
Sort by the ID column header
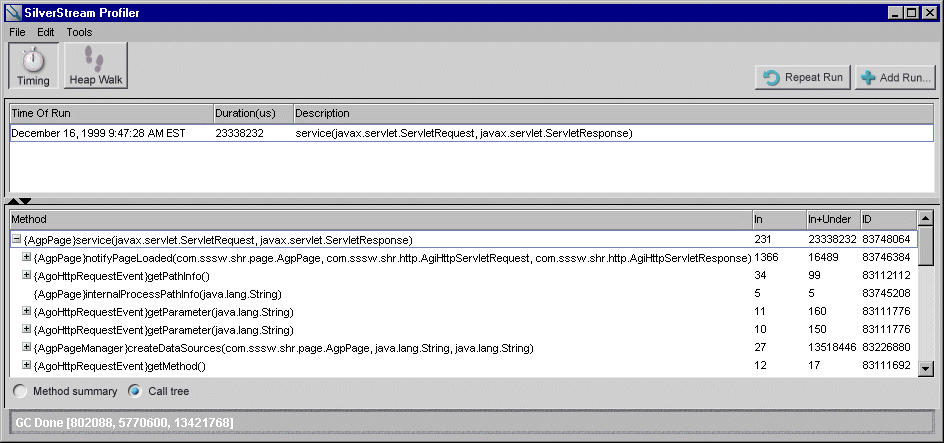coord(888,219)
